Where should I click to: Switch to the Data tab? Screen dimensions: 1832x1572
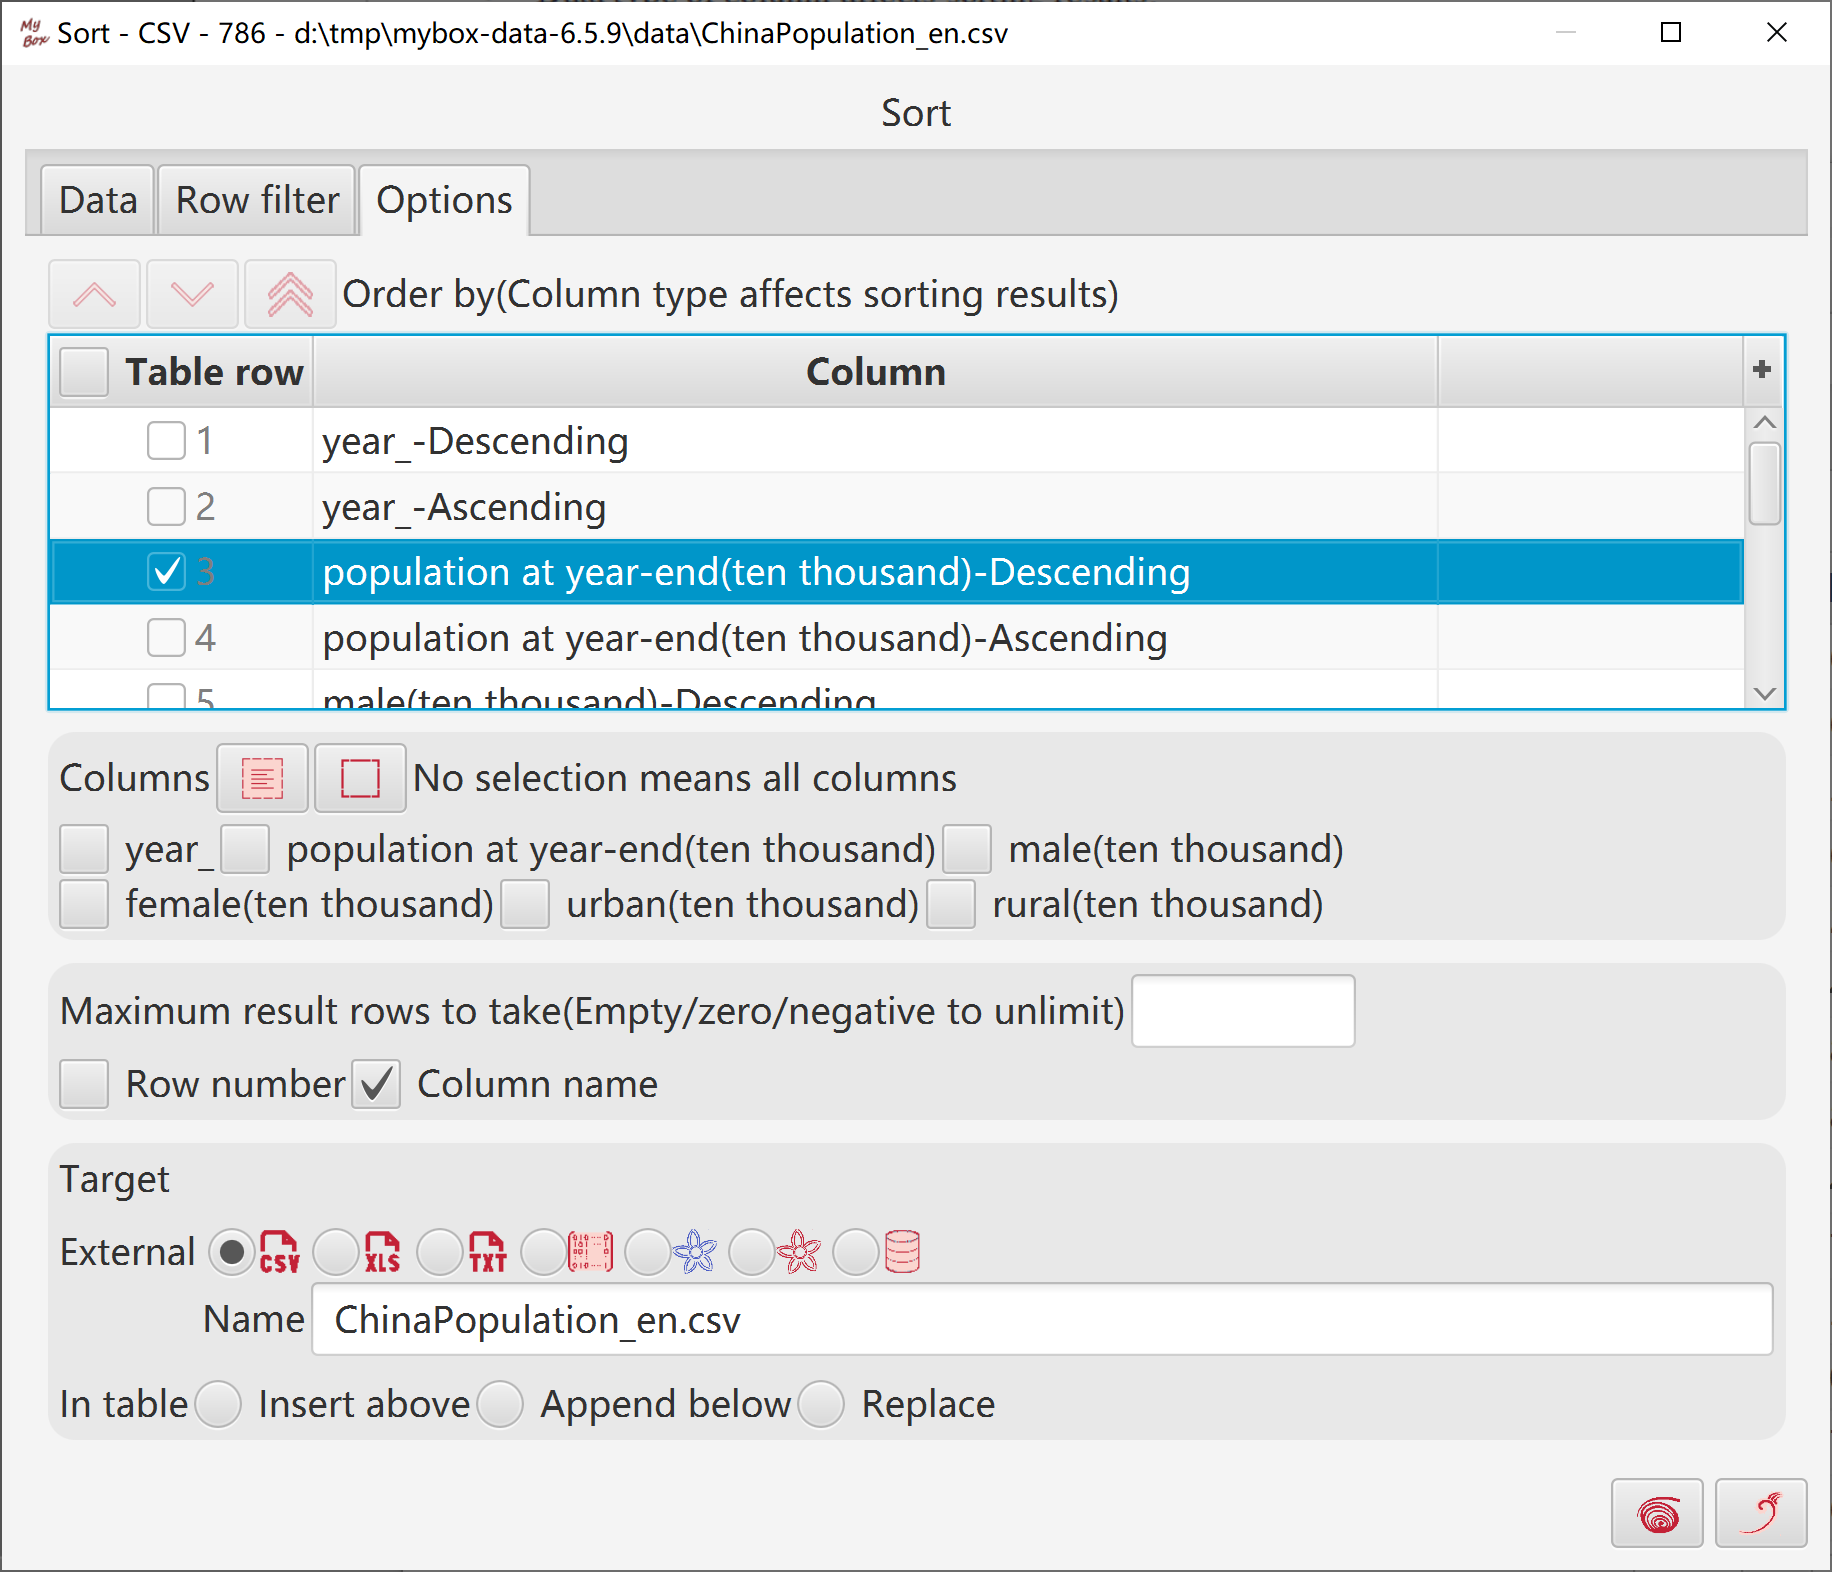98,200
